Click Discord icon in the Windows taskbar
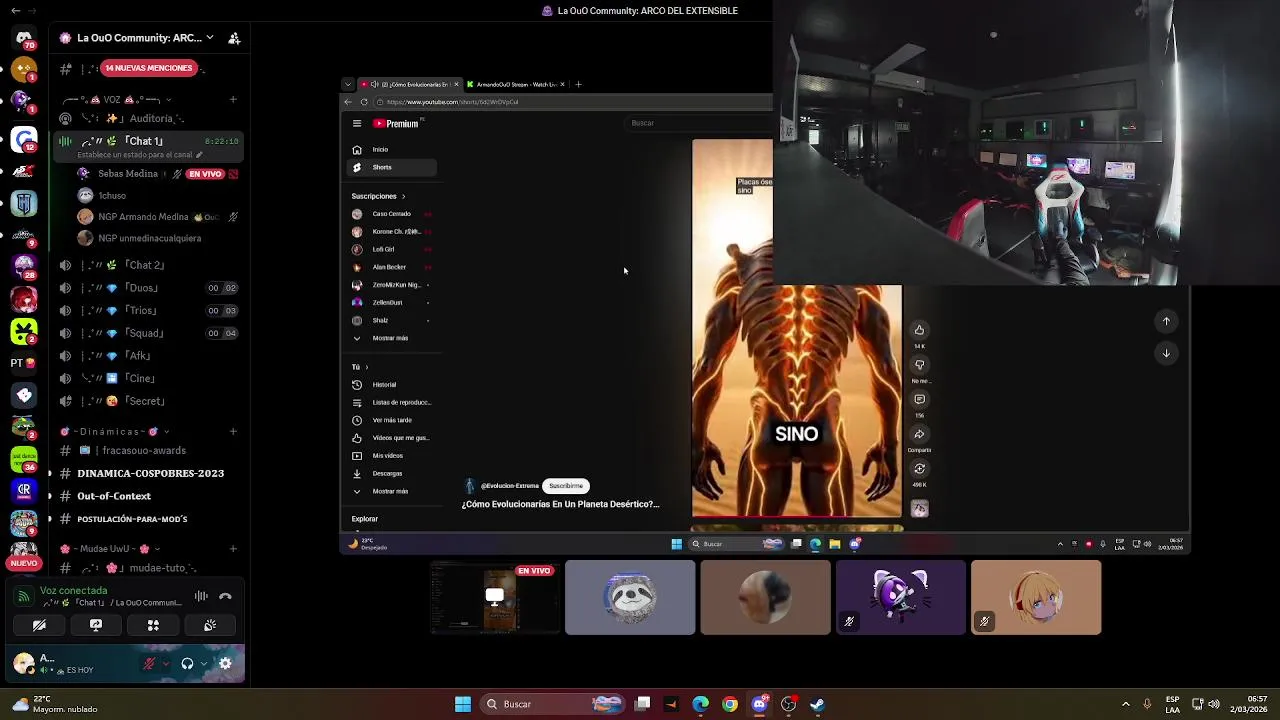This screenshot has height=720, width=1280. pyautogui.click(x=759, y=704)
